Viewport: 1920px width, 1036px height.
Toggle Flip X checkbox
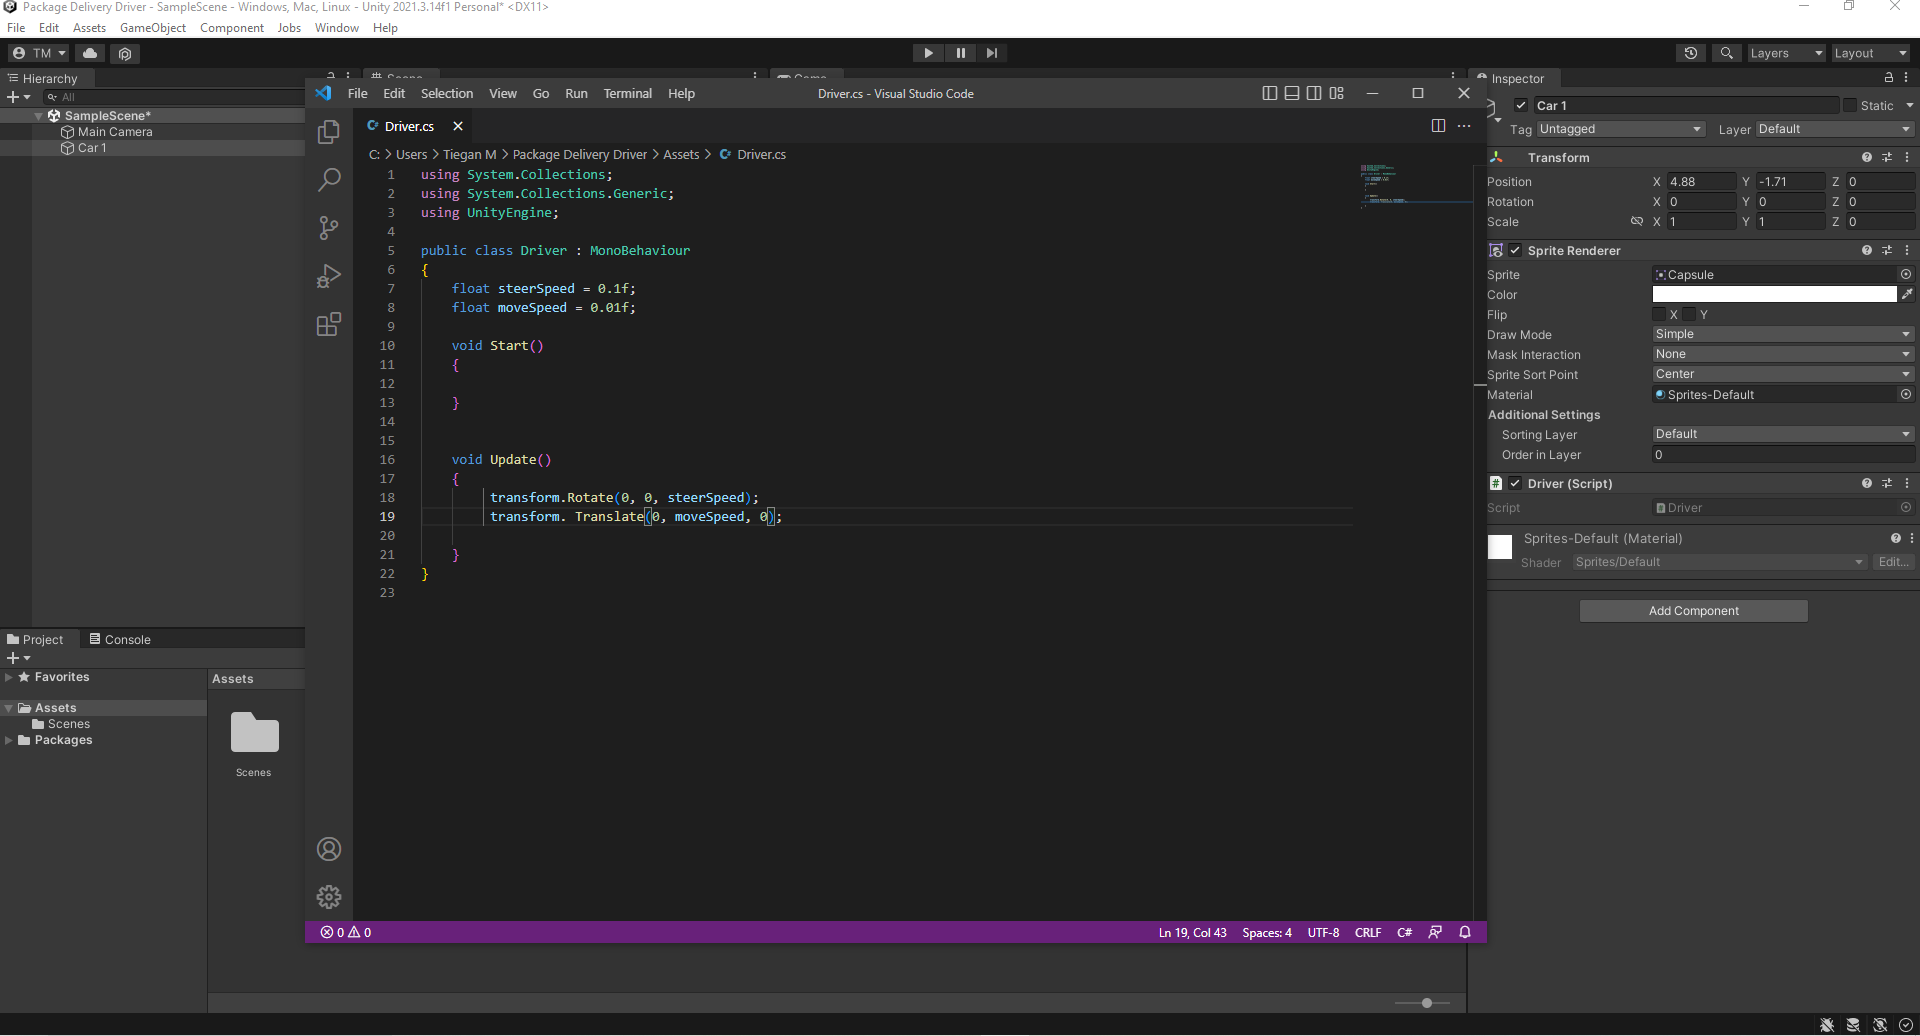1659,314
